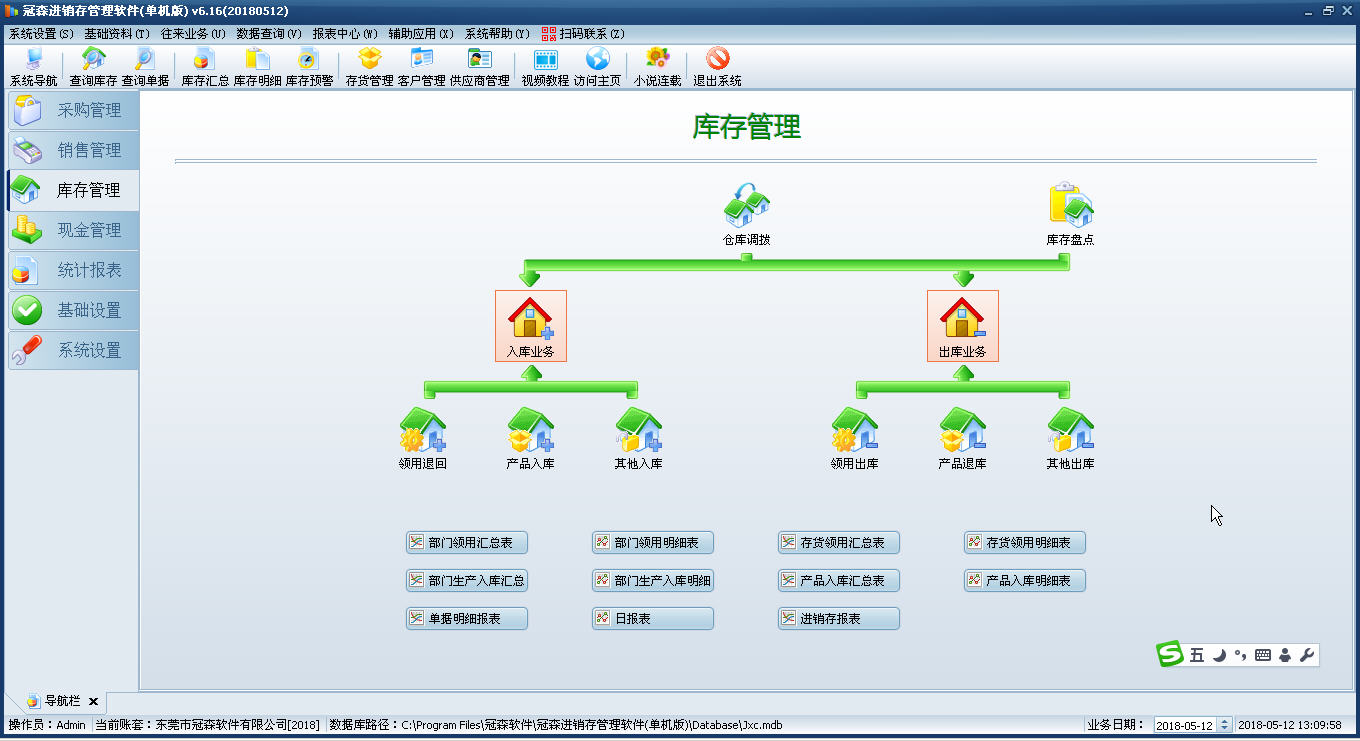1360x741 pixels.
Task: Click 访问主页 toolbar icon
Action: pos(597,67)
